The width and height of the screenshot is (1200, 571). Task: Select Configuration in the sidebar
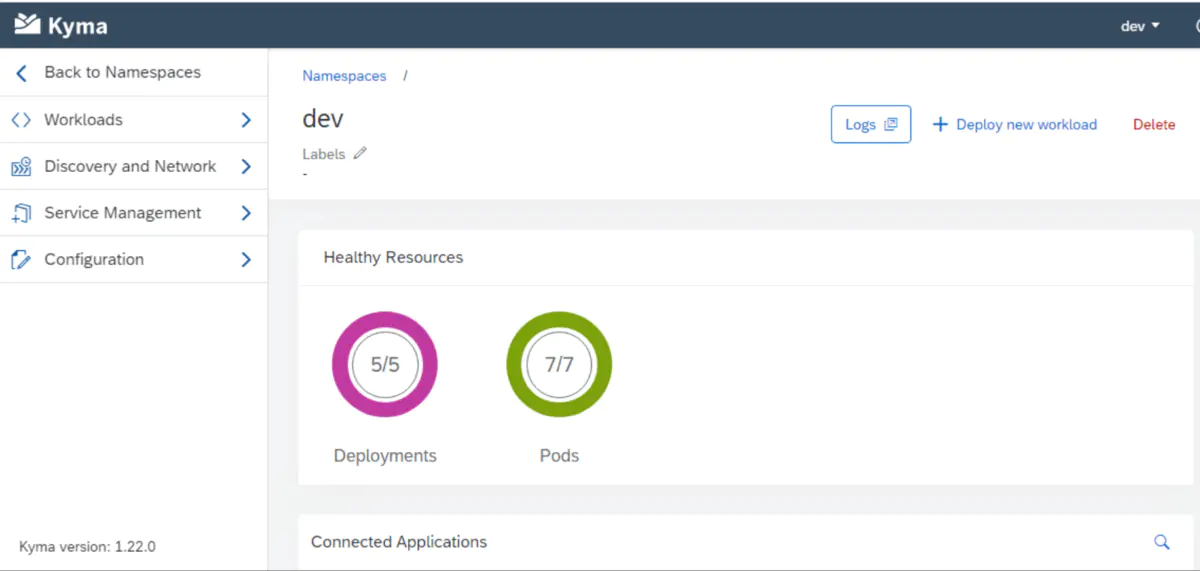click(94, 260)
